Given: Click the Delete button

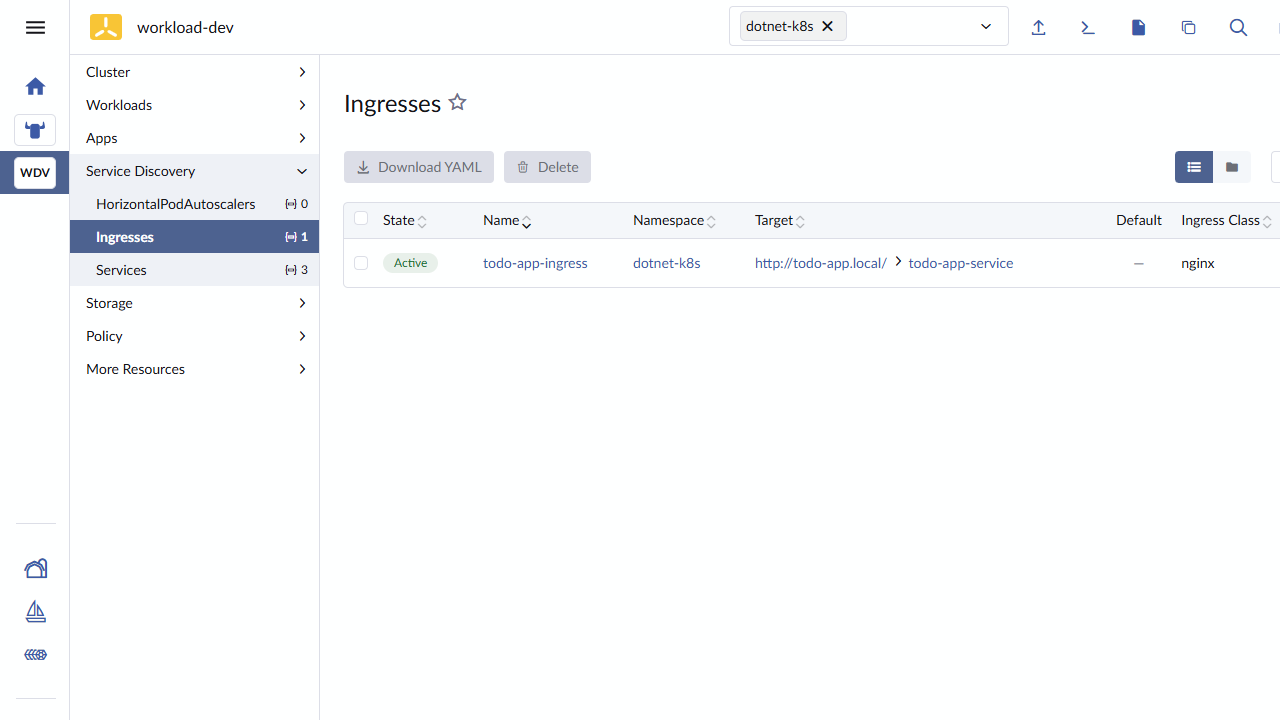Looking at the screenshot, I should coord(547,167).
